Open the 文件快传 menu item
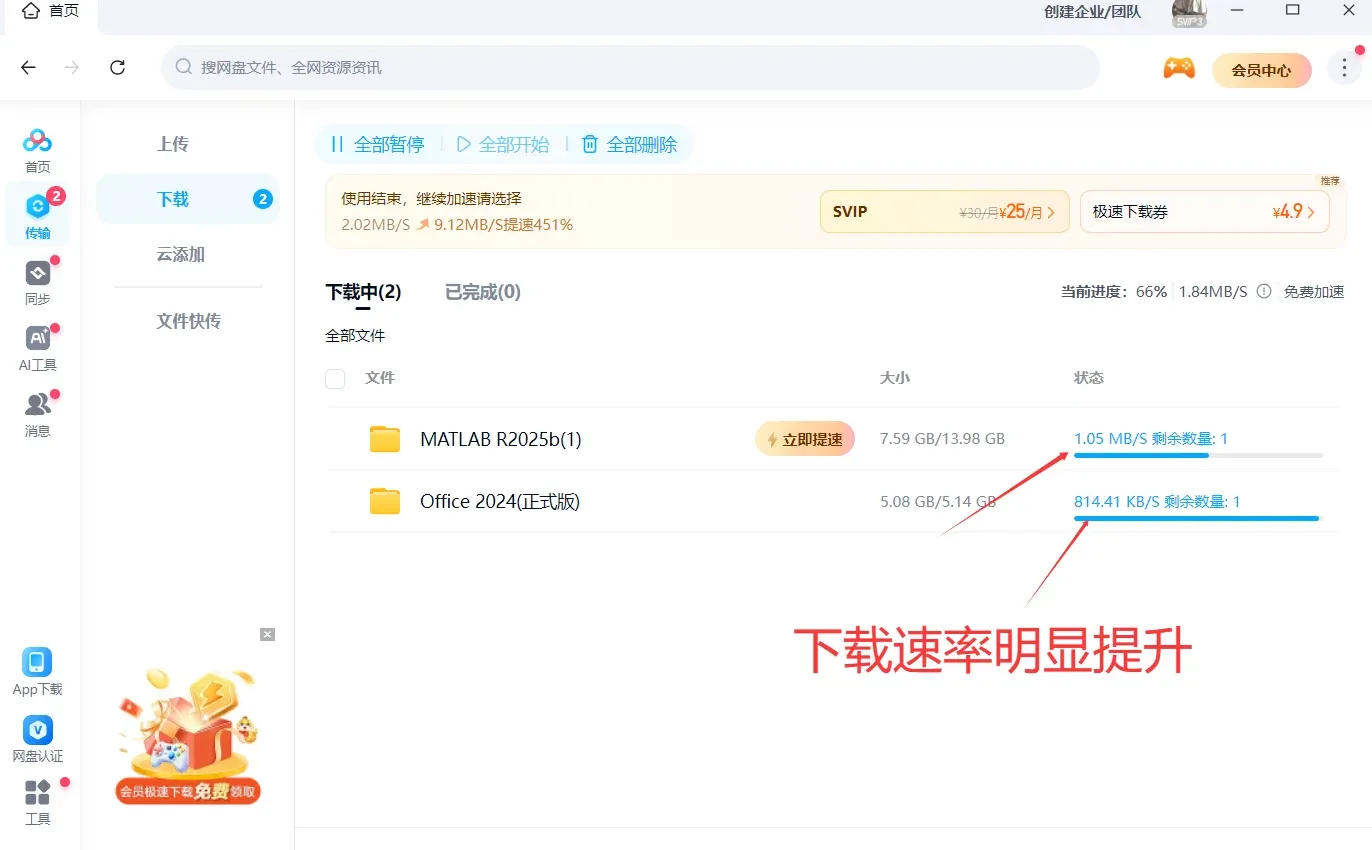1372x850 pixels. [x=188, y=320]
